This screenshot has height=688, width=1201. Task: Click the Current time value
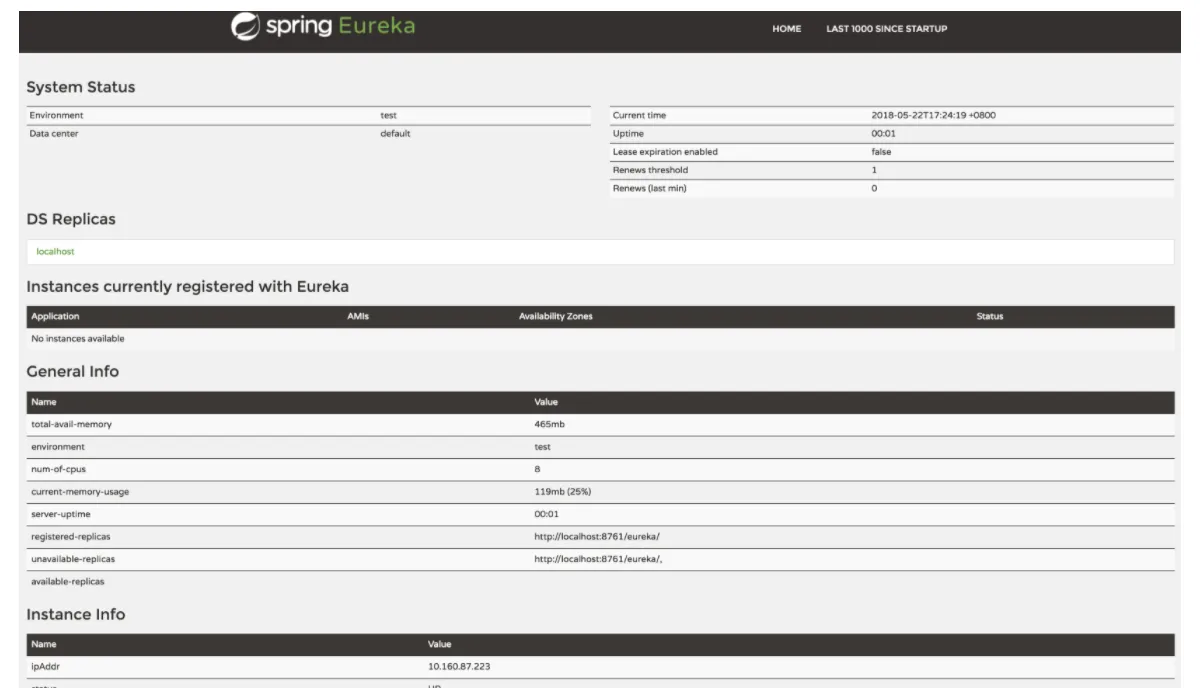(933, 115)
